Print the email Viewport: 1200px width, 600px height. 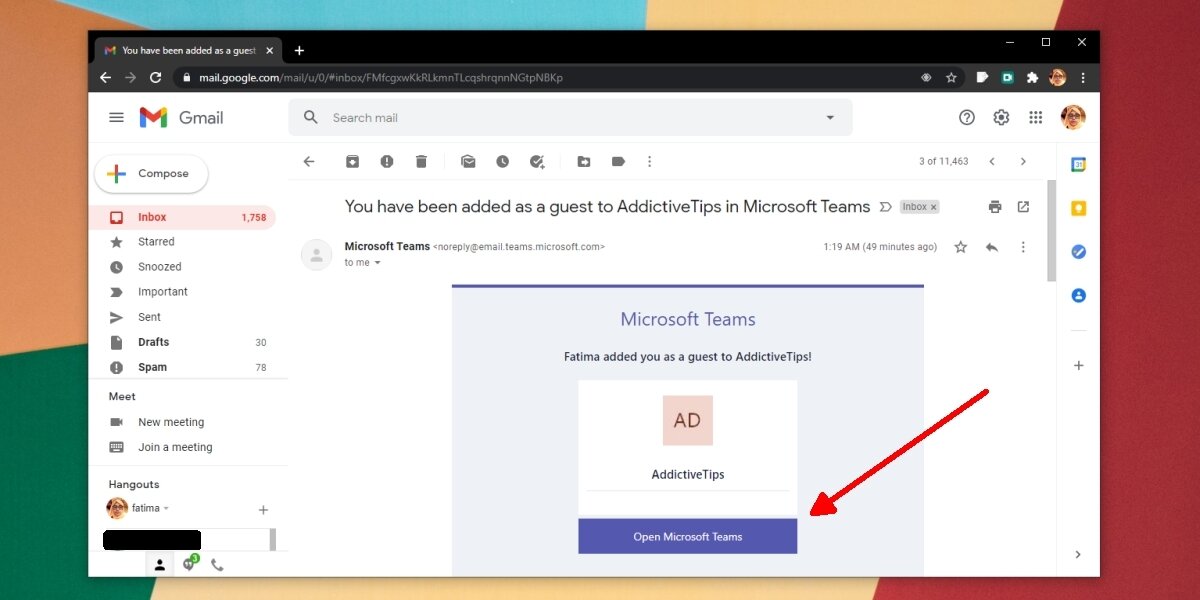tap(995, 206)
